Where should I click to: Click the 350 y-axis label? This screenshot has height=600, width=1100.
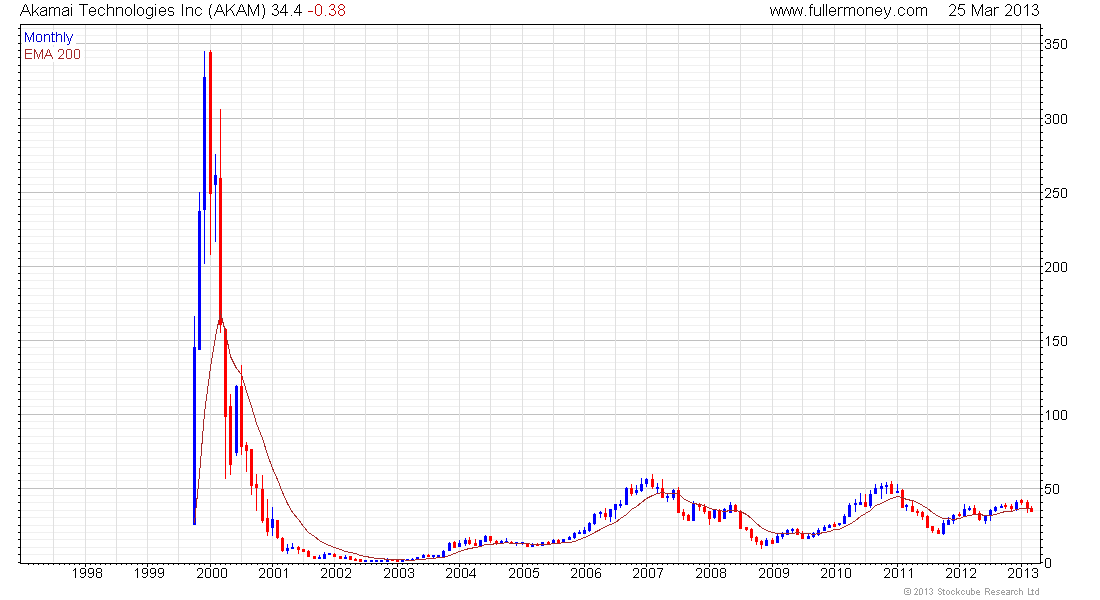pyautogui.click(x=1056, y=44)
